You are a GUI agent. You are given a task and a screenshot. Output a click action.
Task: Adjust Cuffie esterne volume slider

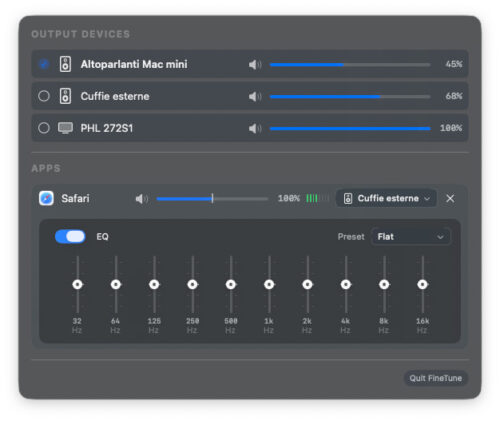pos(350,96)
